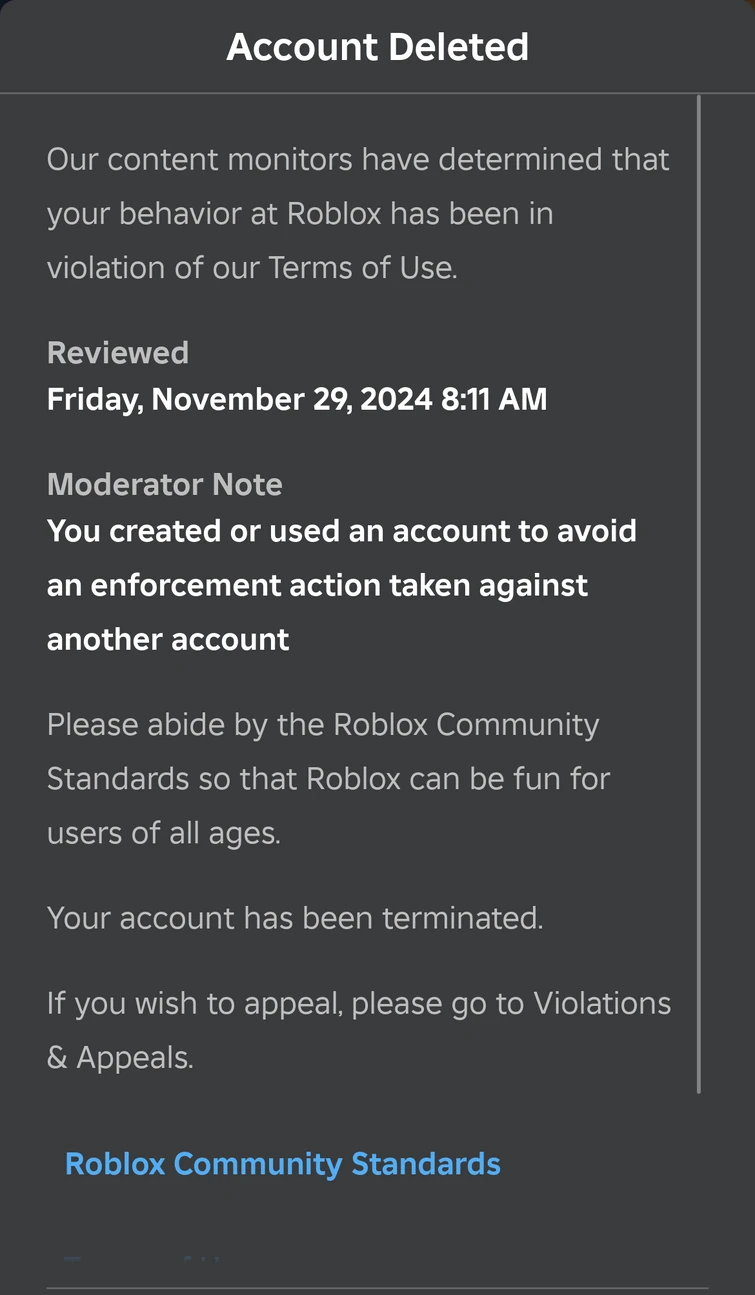Select the Reviewed heading
The height and width of the screenshot is (1295, 755).
point(117,352)
